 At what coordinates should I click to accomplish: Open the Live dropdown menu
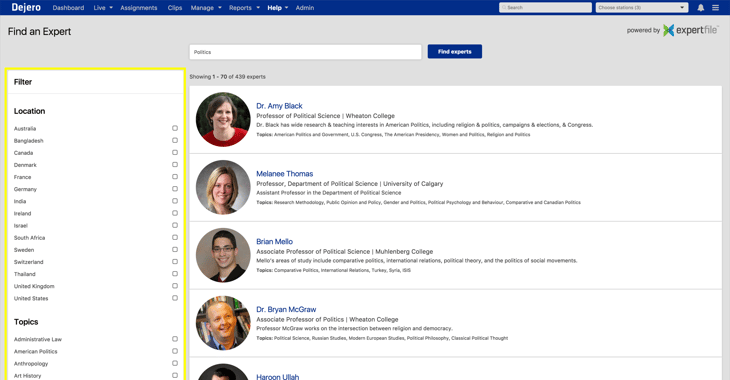click(103, 8)
